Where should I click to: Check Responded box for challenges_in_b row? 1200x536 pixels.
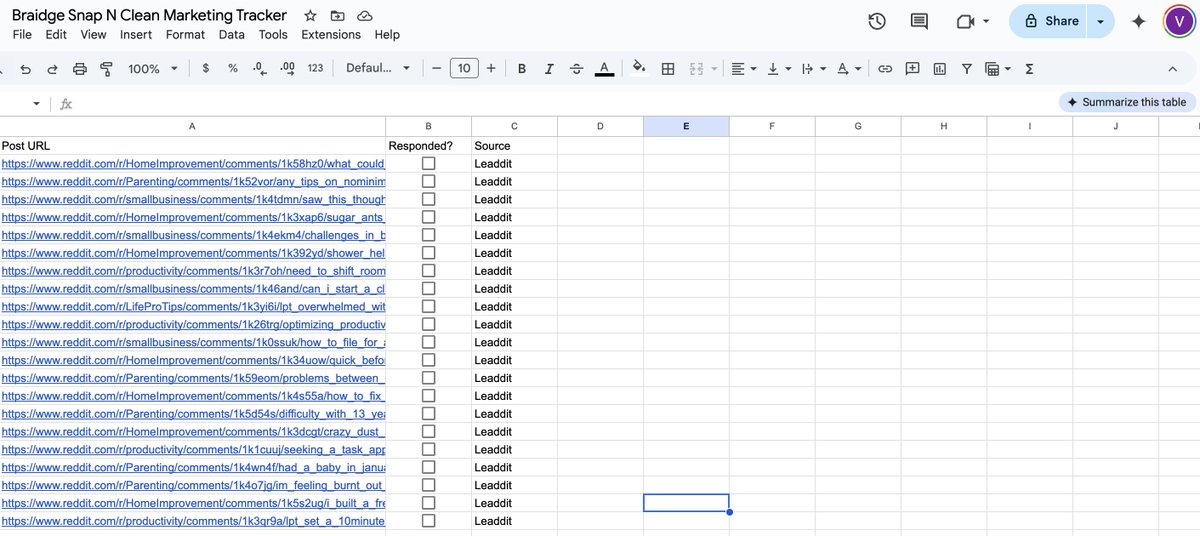(428, 235)
